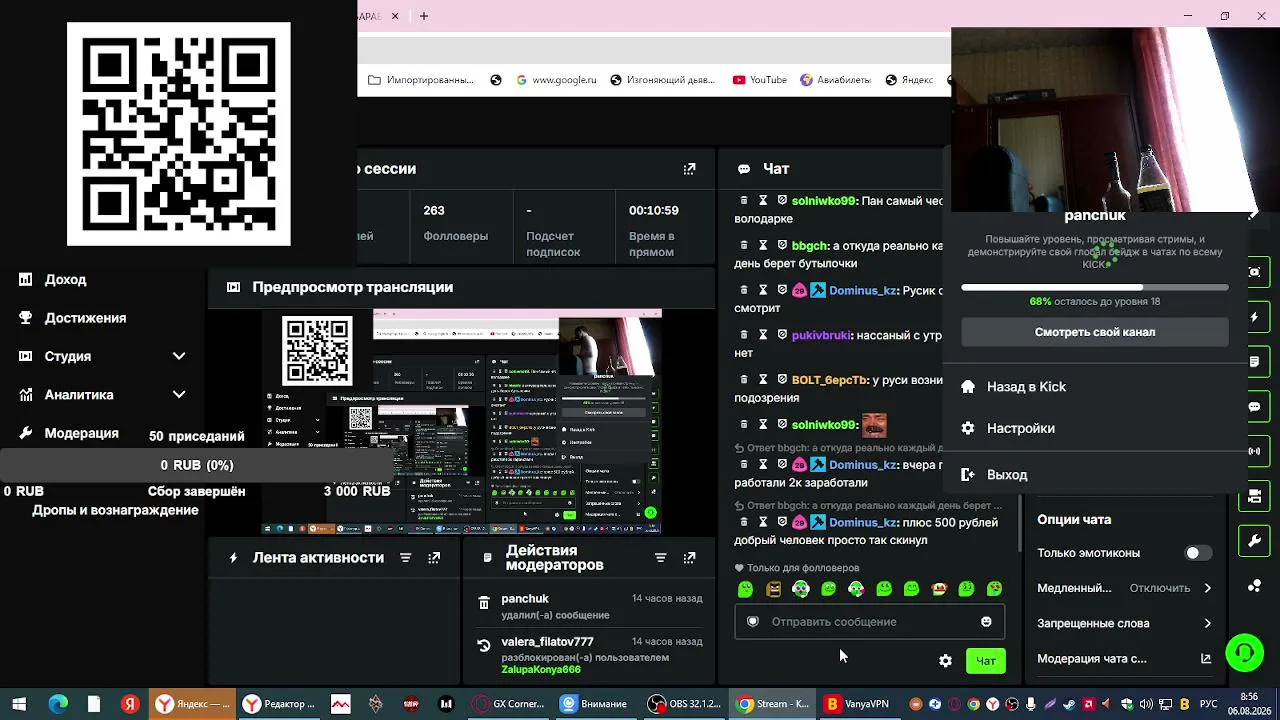Screen dimensions: 1280x720
Task: Open Достижения in the sidebar
Action: (x=85, y=318)
